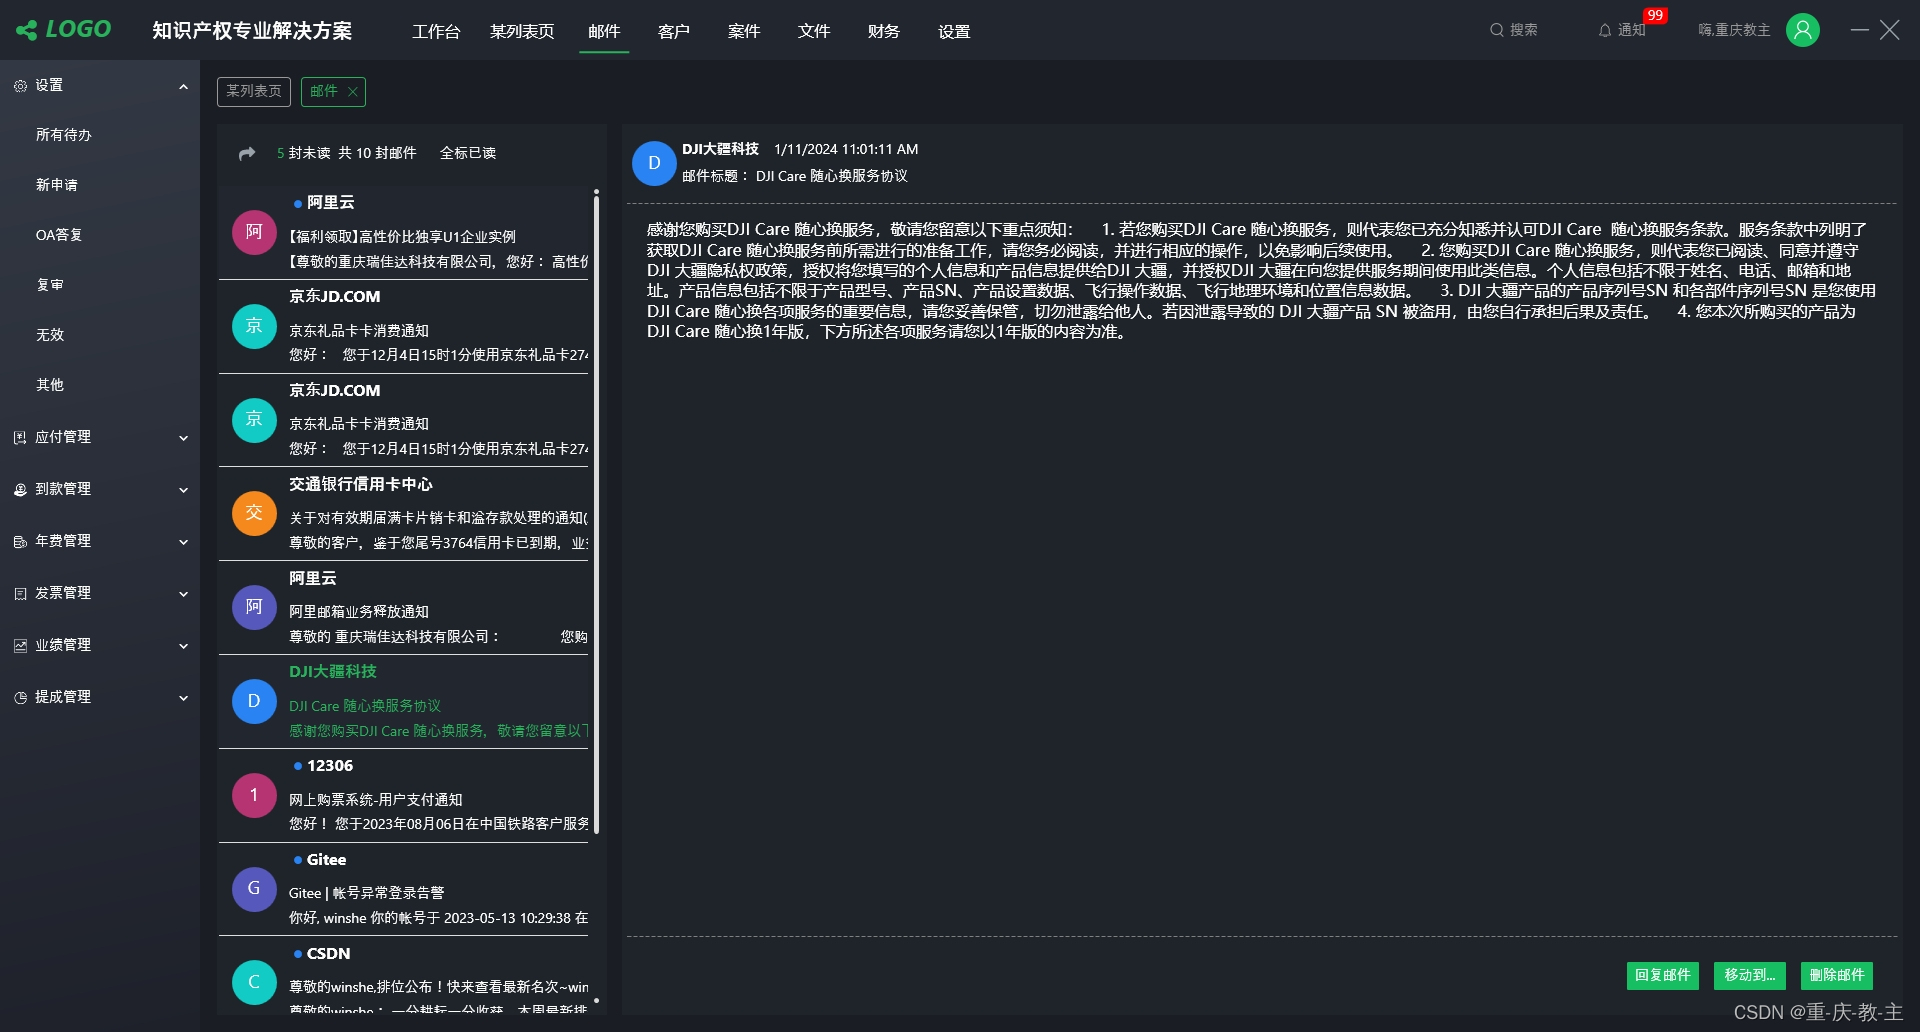
Task: Click 删除邮件 button
Action: [x=1837, y=975]
